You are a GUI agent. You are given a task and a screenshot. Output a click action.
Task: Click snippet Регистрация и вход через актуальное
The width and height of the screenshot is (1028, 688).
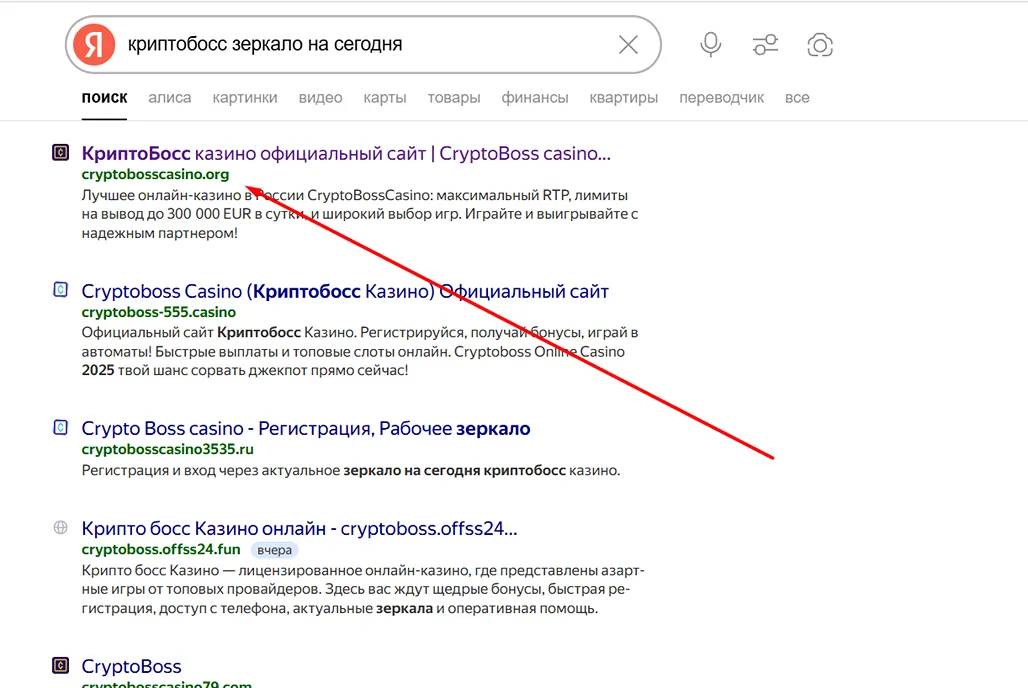tap(351, 470)
